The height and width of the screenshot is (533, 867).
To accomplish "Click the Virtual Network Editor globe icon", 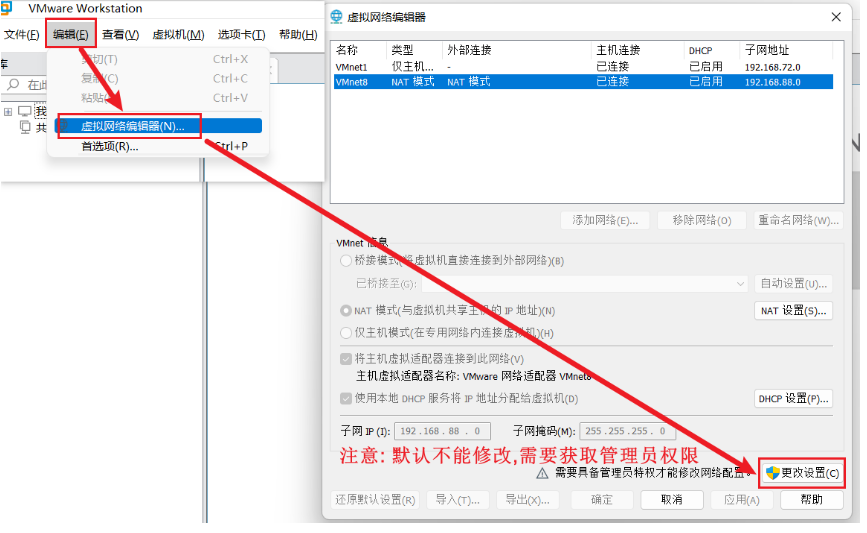I will (x=336, y=17).
